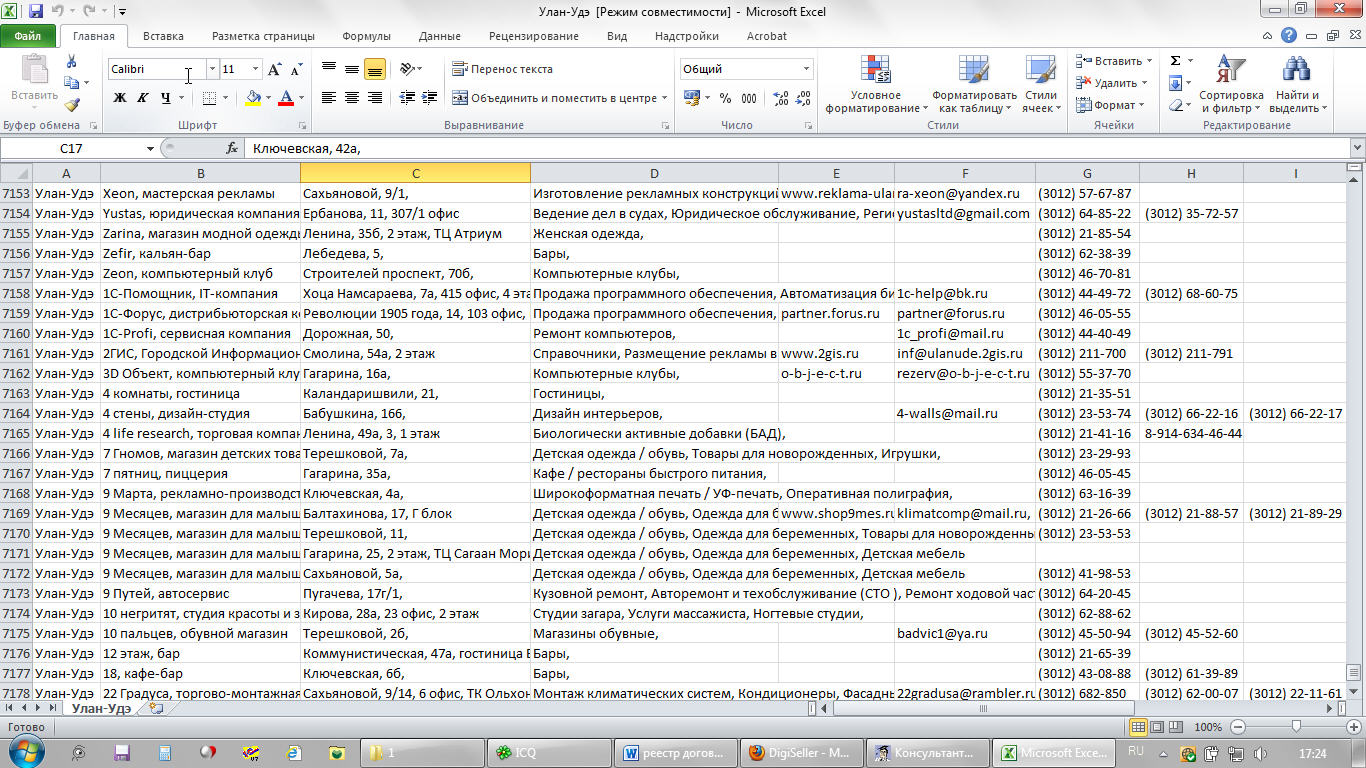This screenshot has width=1366, height=768.
Task: Click the fx insert function icon
Action: [x=232, y=148]
